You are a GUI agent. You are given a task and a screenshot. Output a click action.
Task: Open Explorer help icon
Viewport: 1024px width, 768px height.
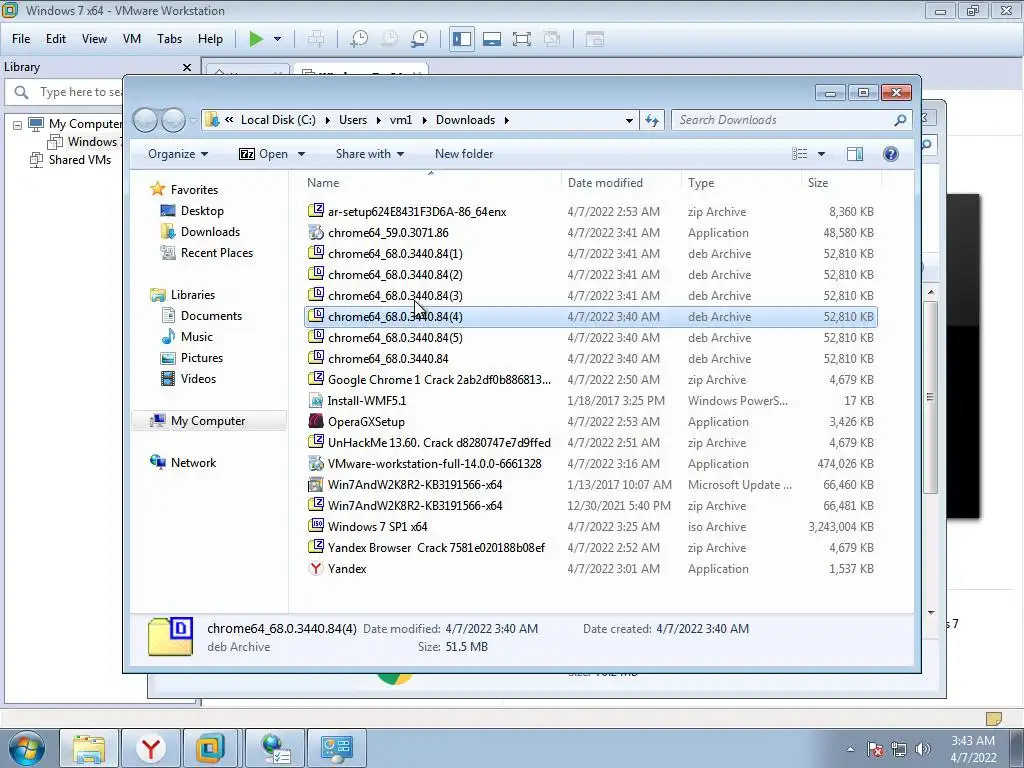891,154
